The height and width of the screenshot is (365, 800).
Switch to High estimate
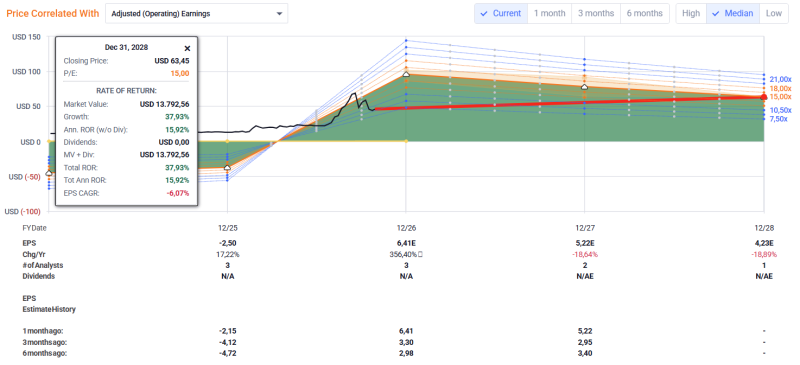point(691,13)
